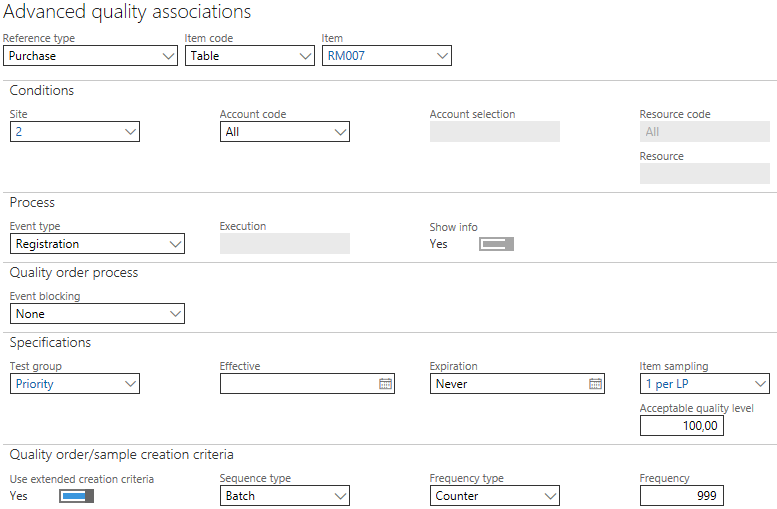Collapse the Specifications section header
Viewport: 777px width, 509px height.
(50, 343)
